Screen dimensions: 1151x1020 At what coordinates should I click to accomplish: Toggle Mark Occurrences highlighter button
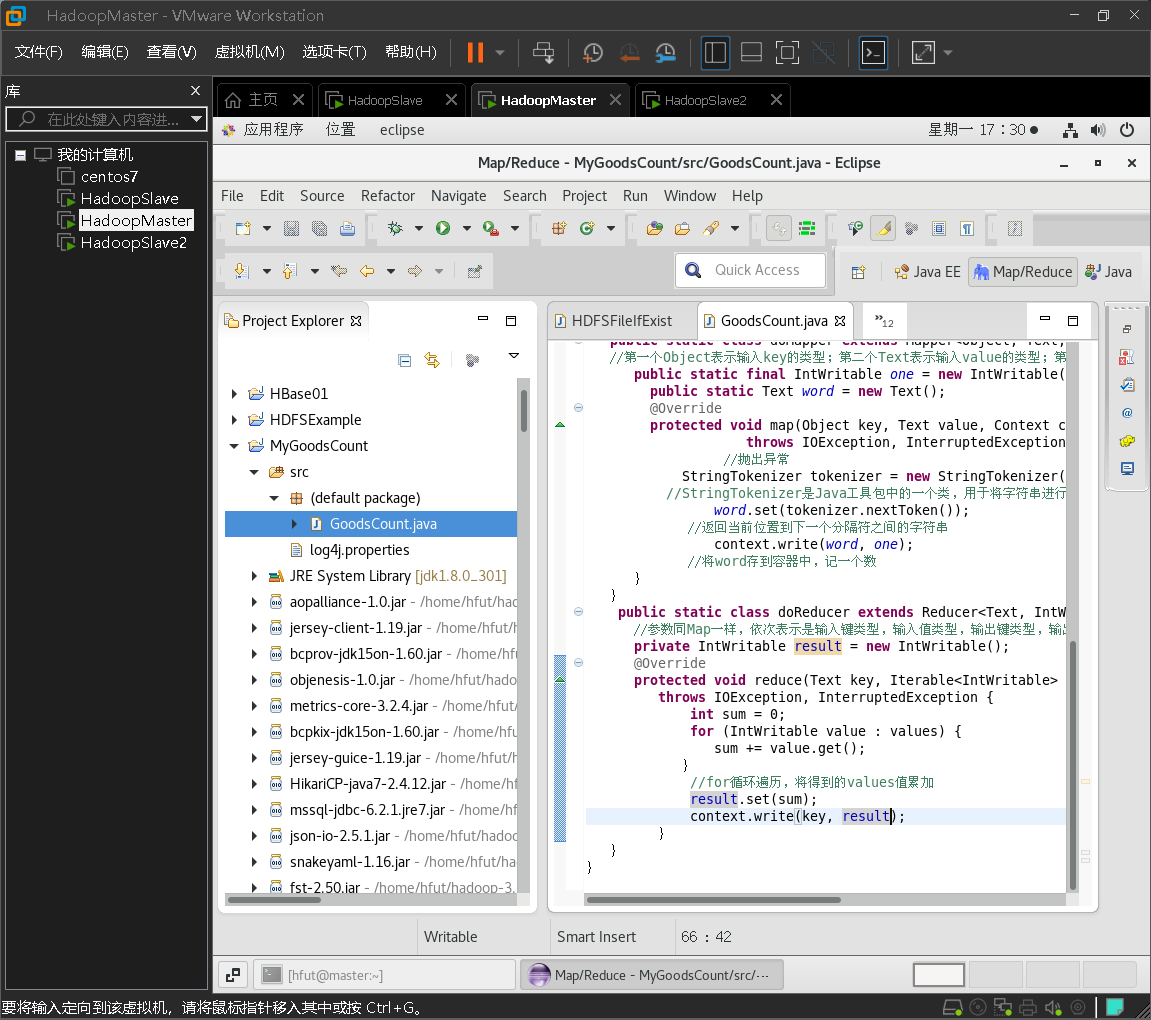pyautogui.click(x=882, y=229)
